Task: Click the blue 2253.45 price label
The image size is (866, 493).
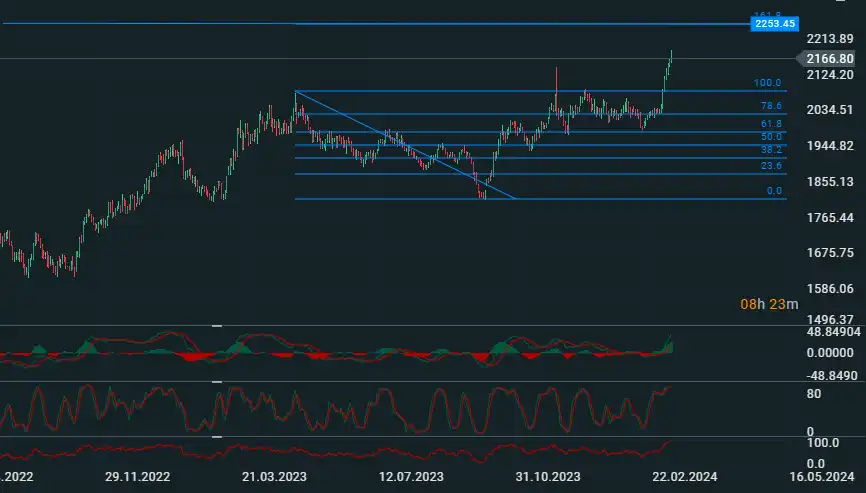Action: (775, 23)
